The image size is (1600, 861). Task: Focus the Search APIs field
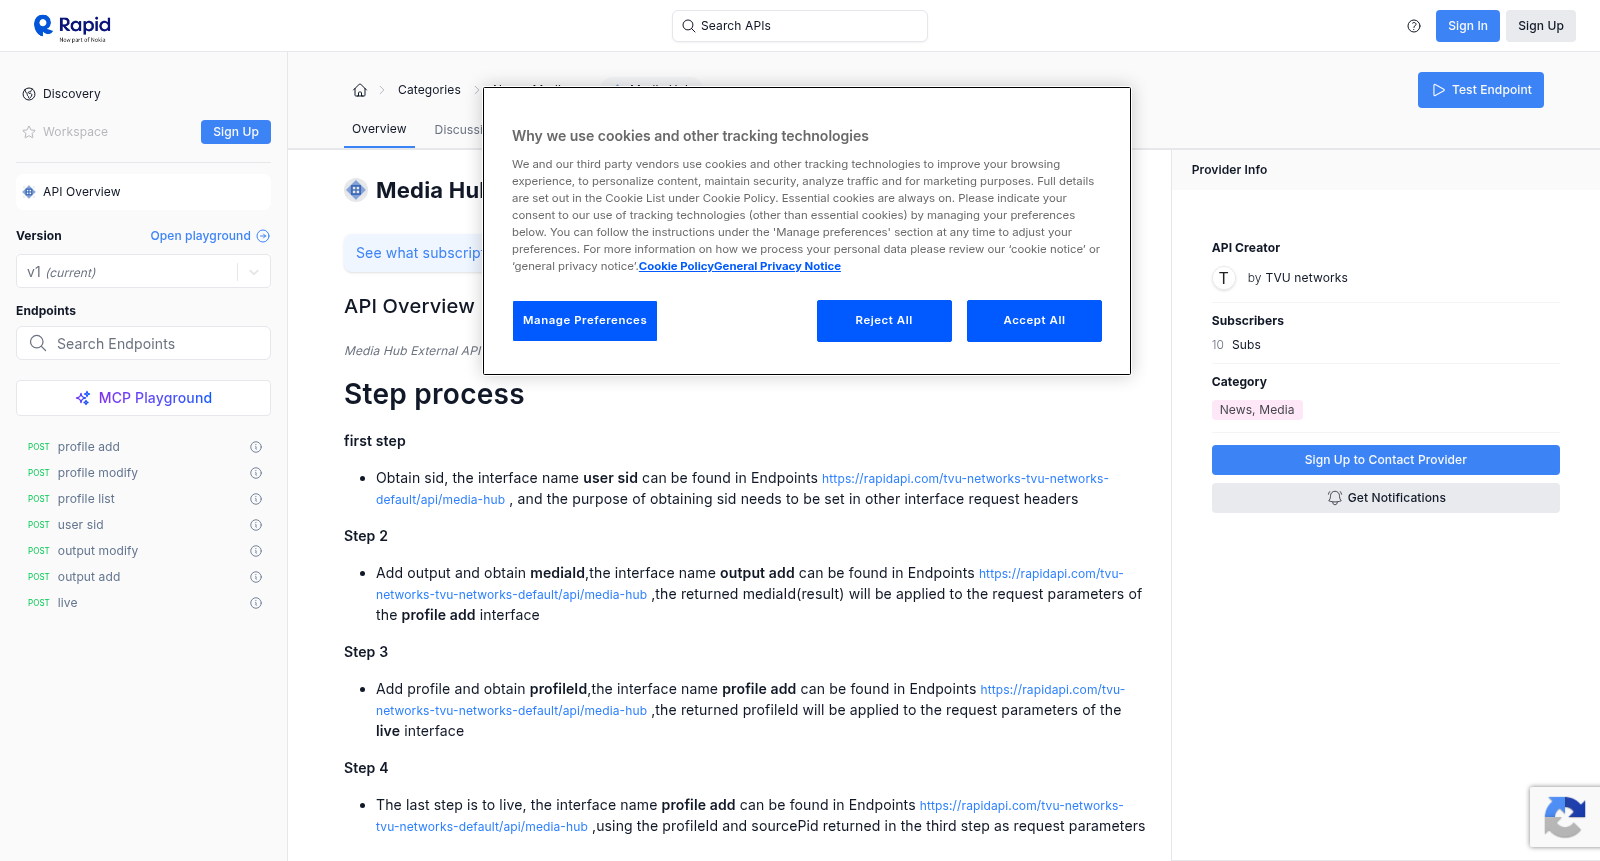[x=800, y=26]
